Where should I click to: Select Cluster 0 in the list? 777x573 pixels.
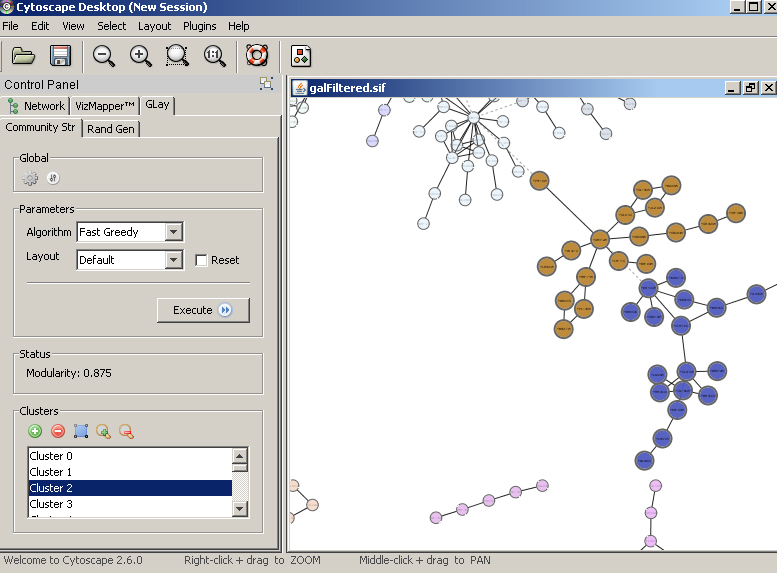tap(129, 456)
